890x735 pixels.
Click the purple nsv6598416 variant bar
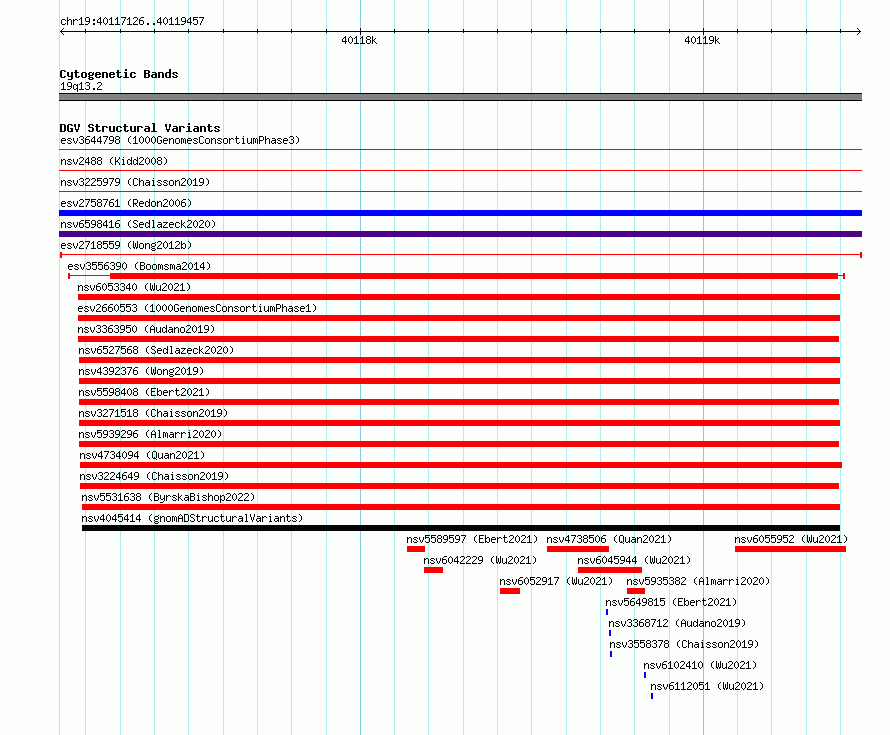point(460,234)
